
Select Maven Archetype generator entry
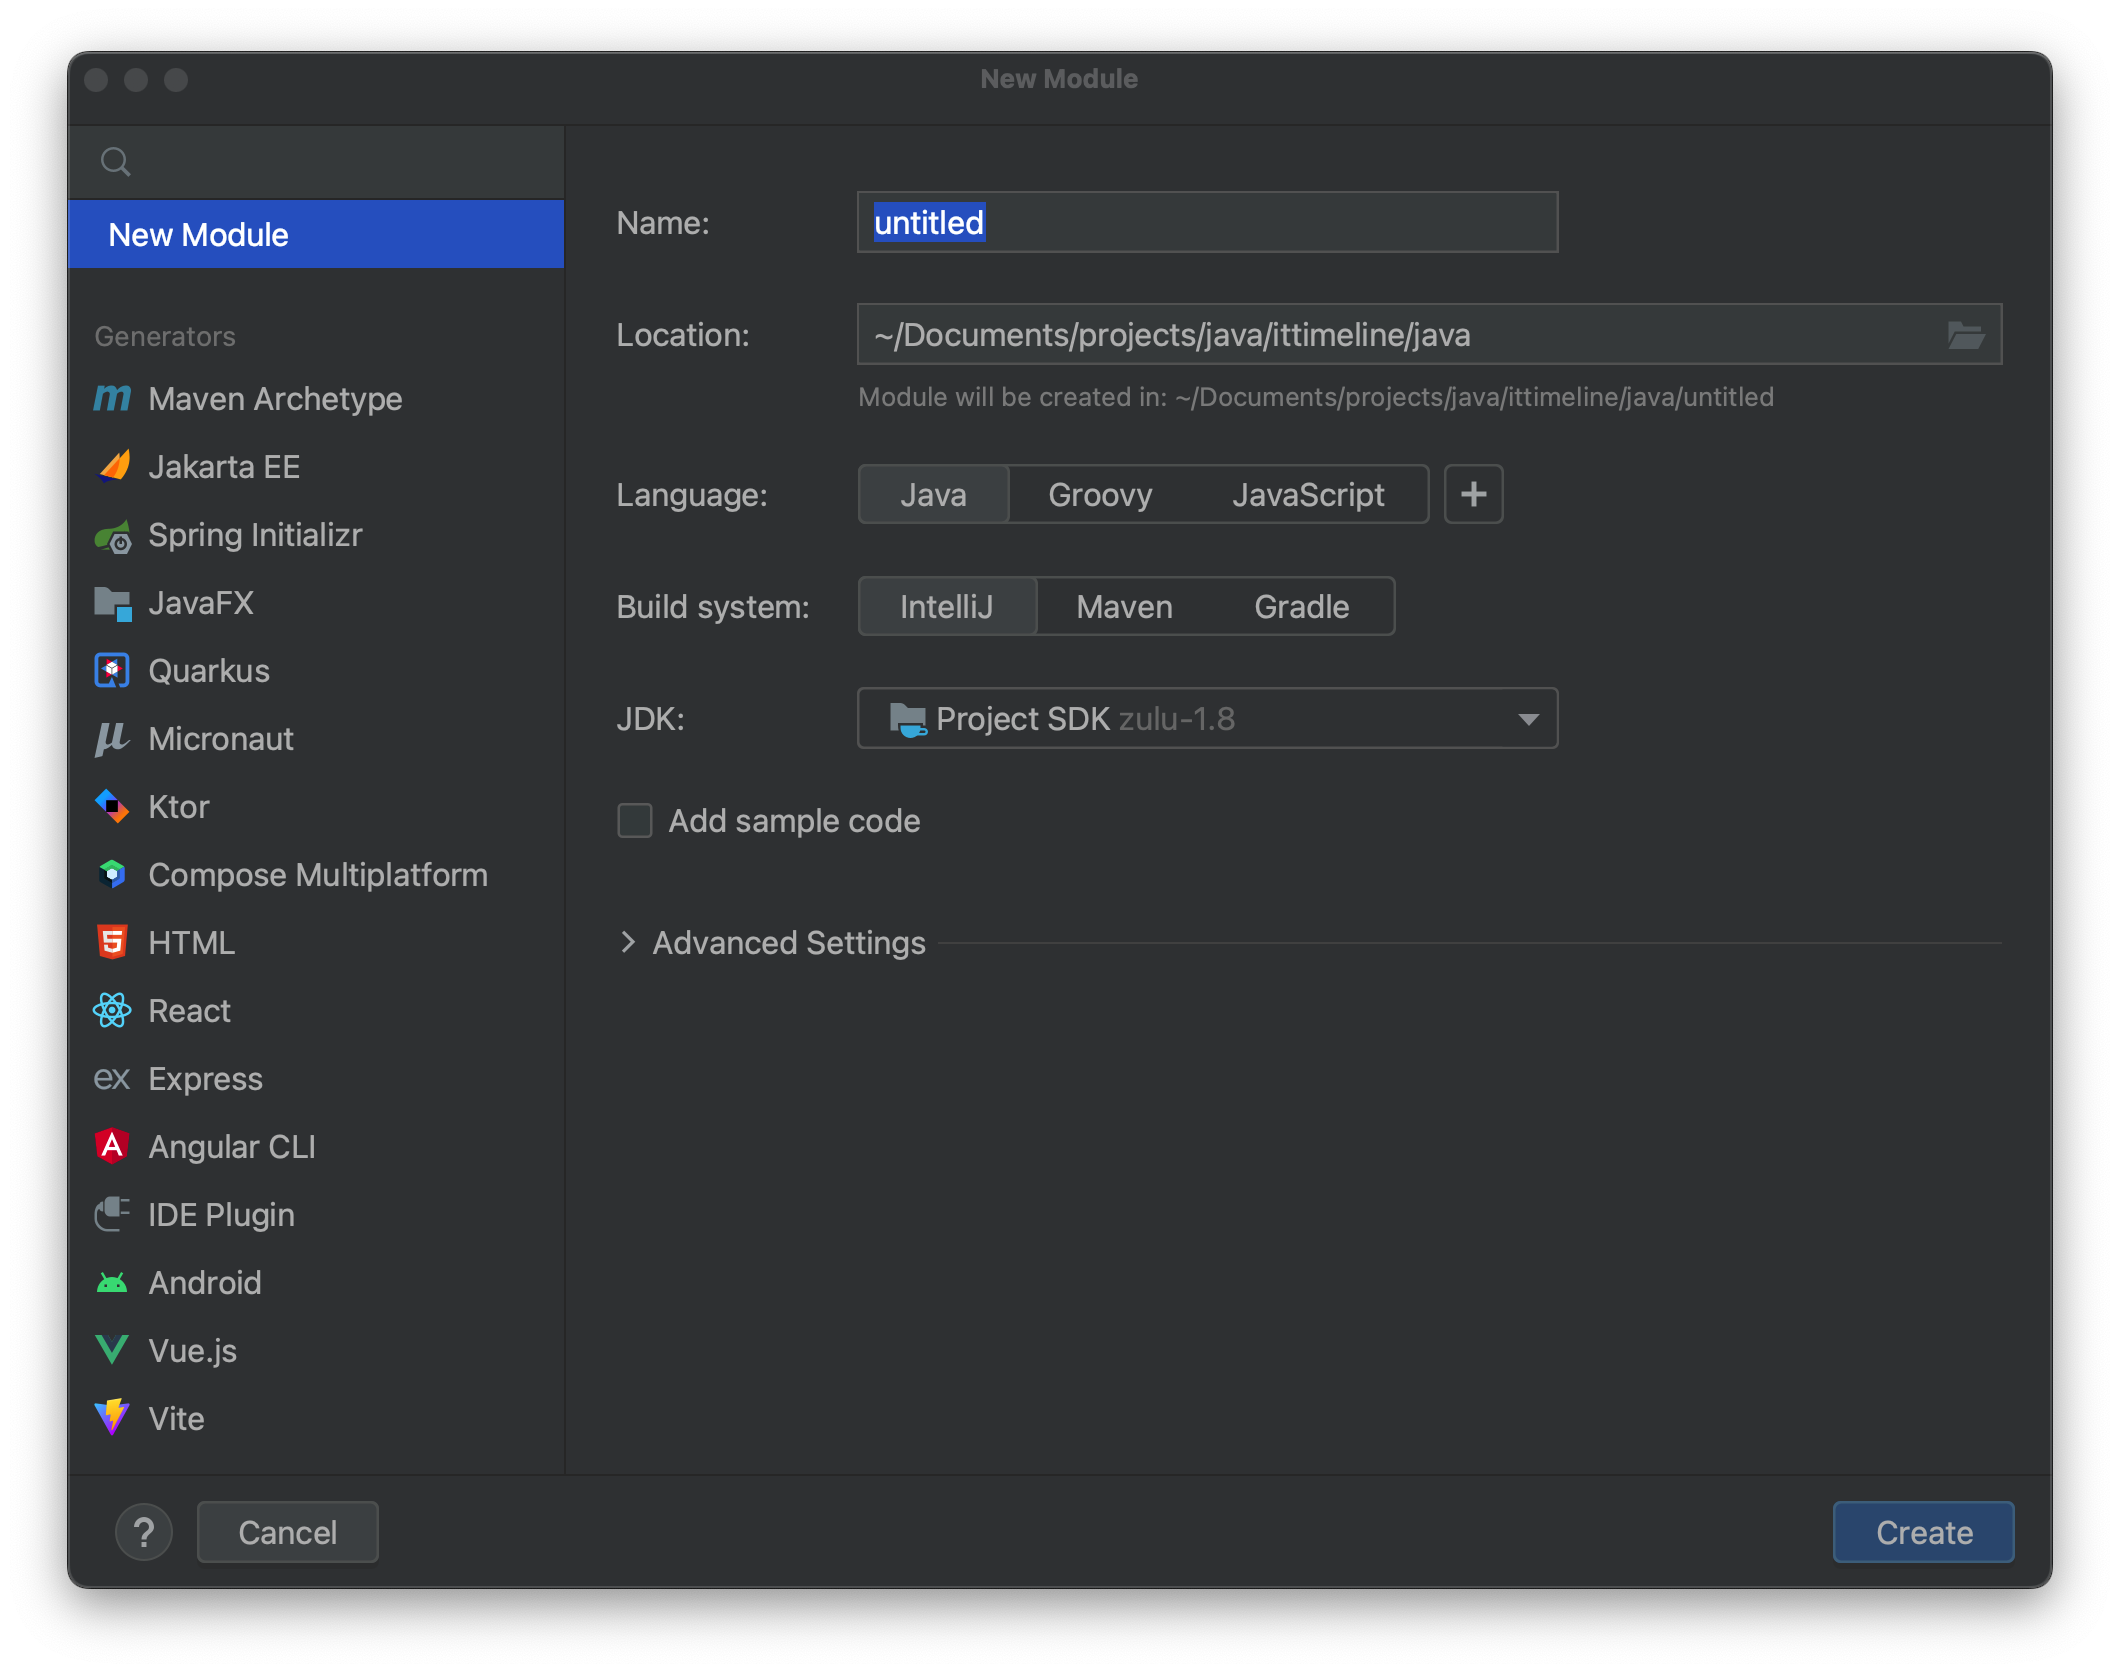pyautogui.click(x=316, y=399)
